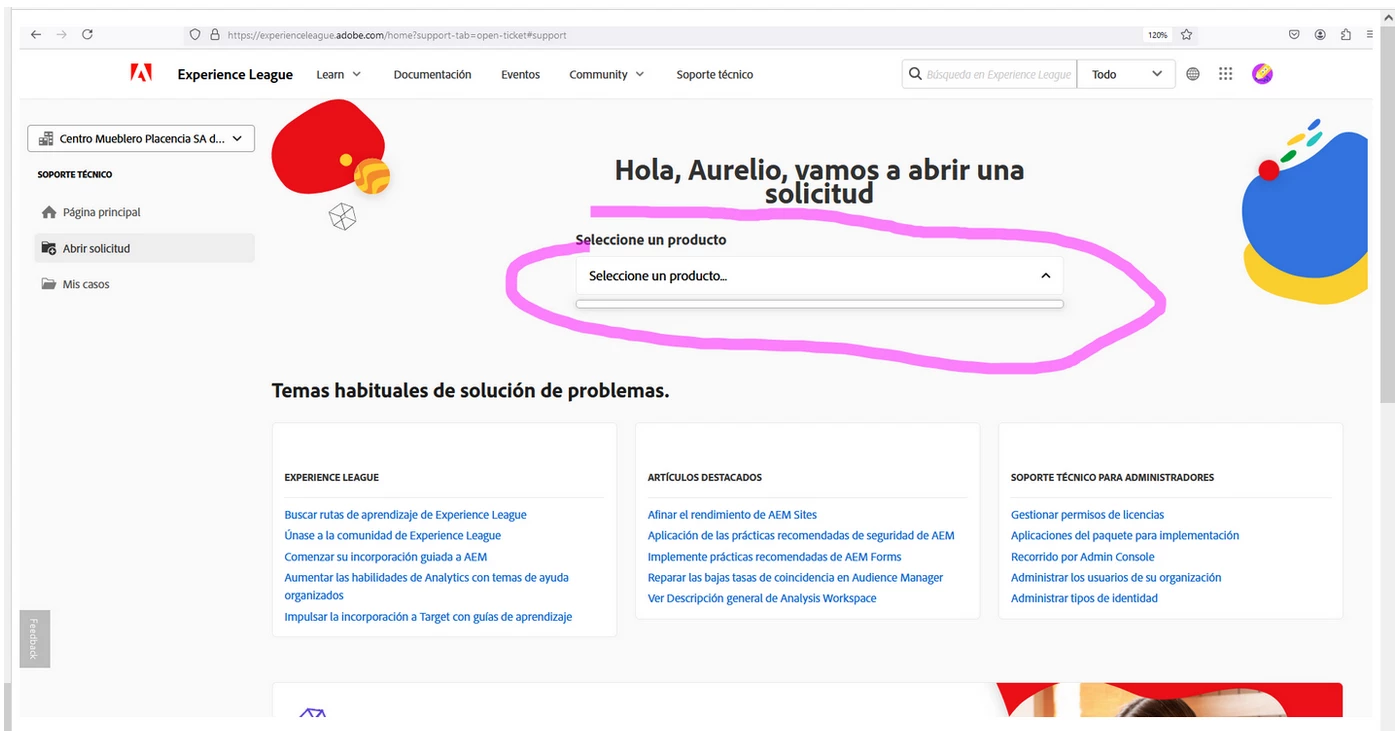Open Impulsar la incorporación a Target link
The width and height of the screenshot is (1395, 731).
[x=428, y=617]
